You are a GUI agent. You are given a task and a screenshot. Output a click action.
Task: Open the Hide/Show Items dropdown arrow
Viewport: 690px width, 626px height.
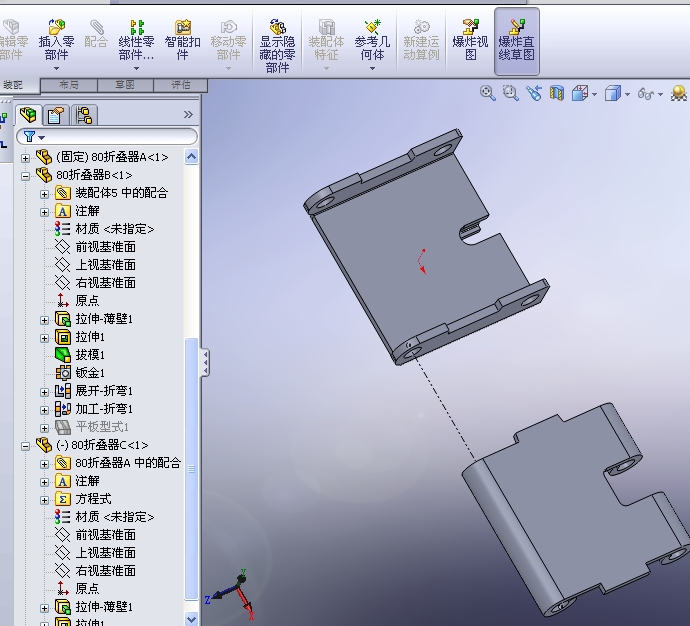(660, 94)
